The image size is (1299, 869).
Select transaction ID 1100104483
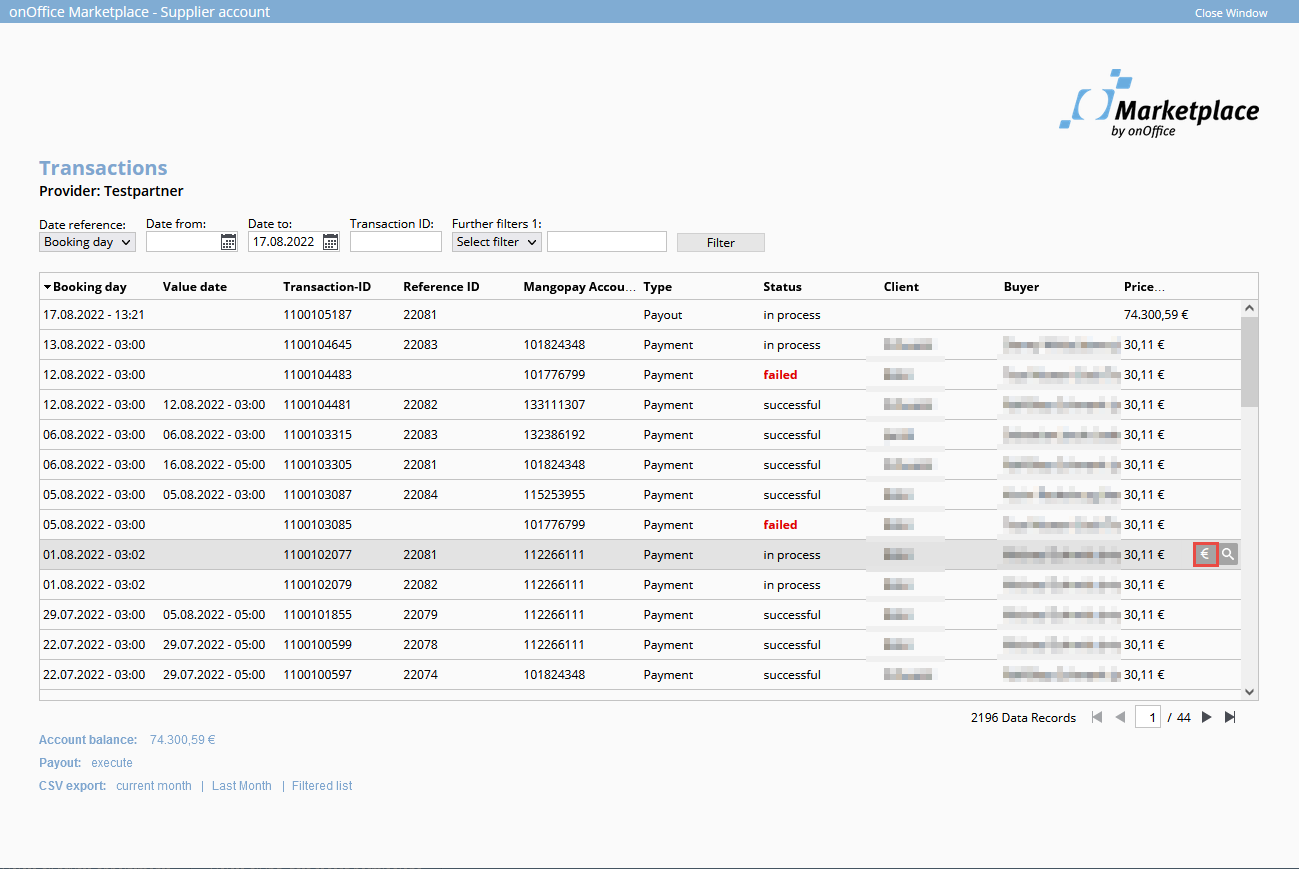318,375
